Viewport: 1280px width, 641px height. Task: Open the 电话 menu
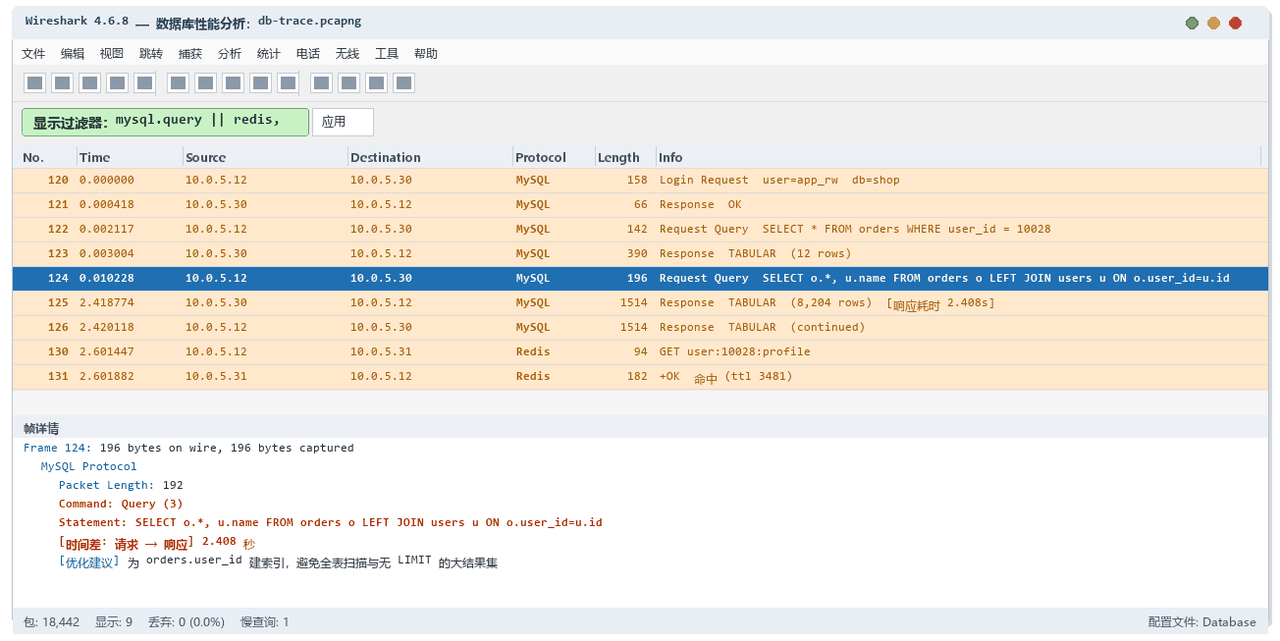[308, 54]
